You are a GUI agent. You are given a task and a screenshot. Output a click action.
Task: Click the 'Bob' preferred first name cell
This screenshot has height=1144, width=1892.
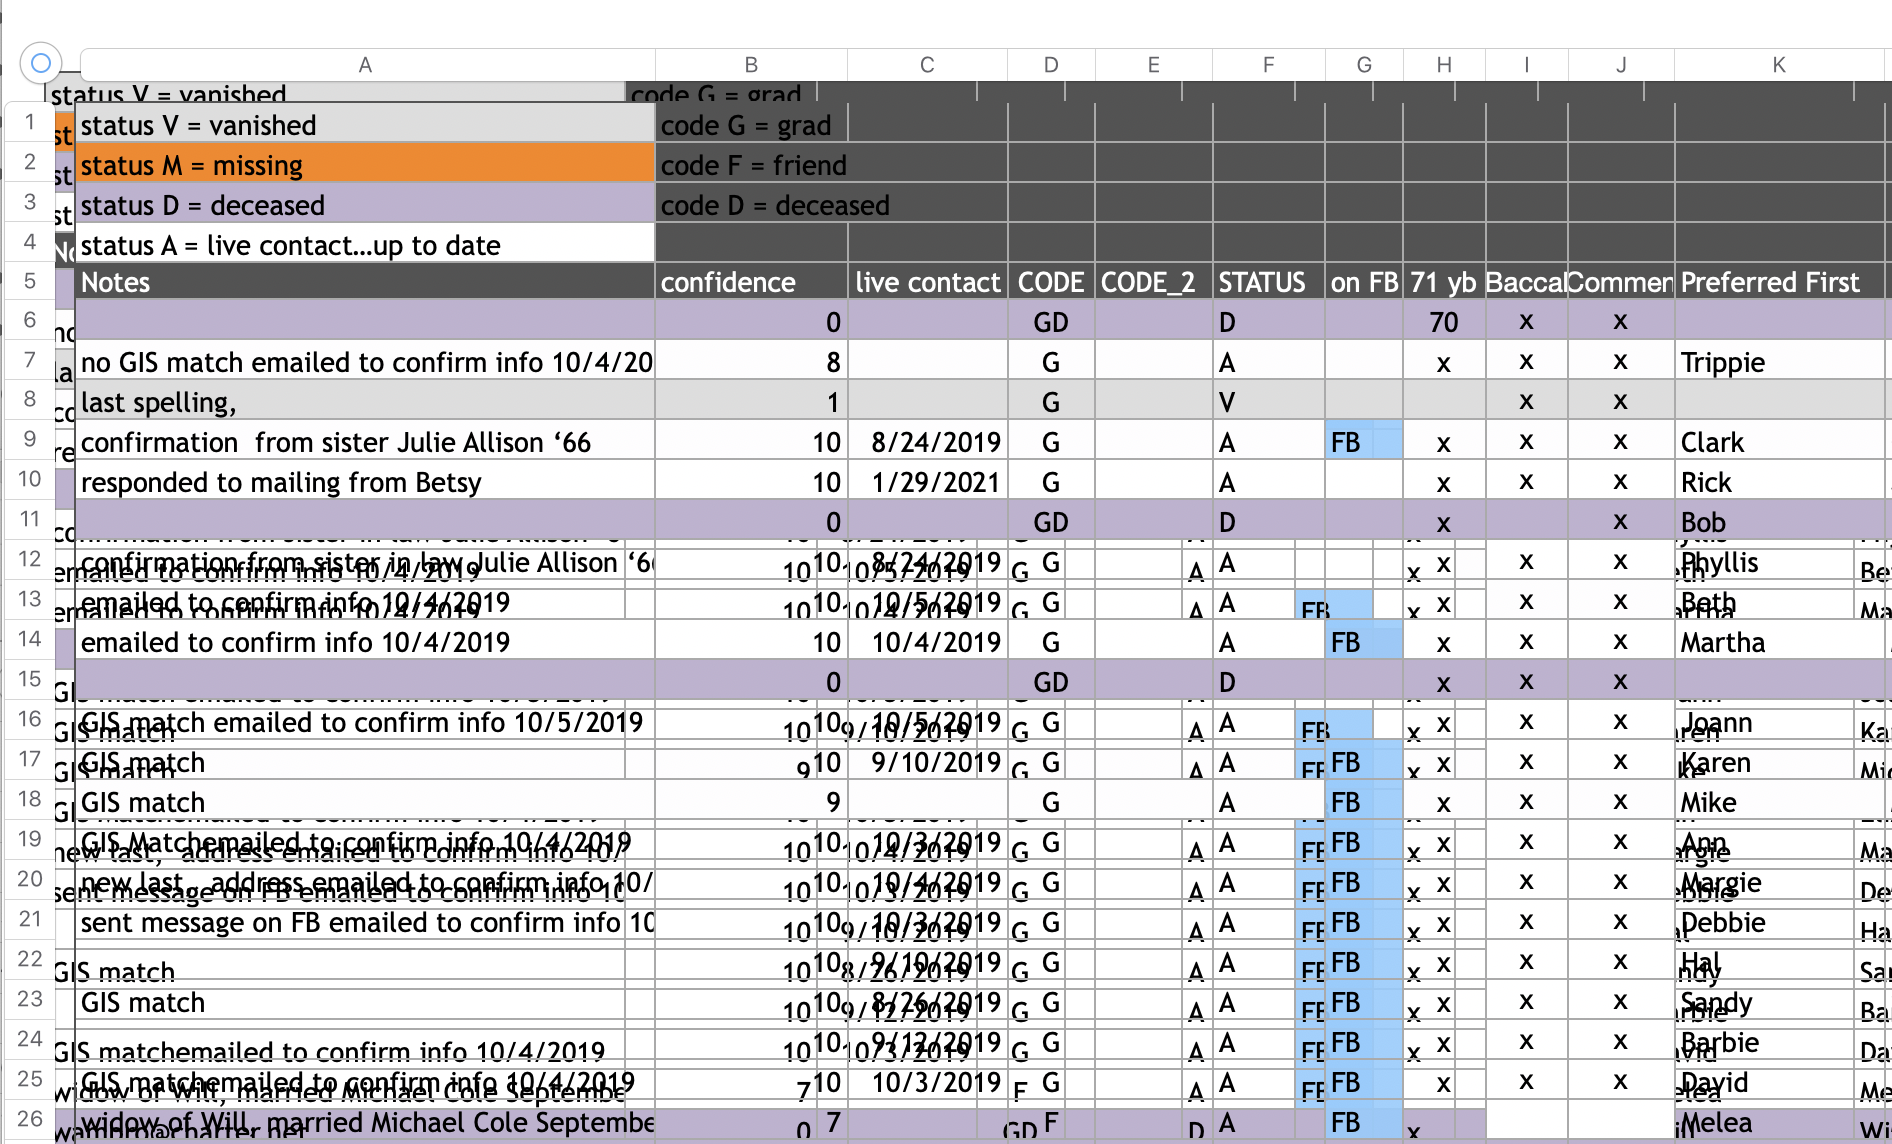pyautogui.click(x=1779, y=522)
